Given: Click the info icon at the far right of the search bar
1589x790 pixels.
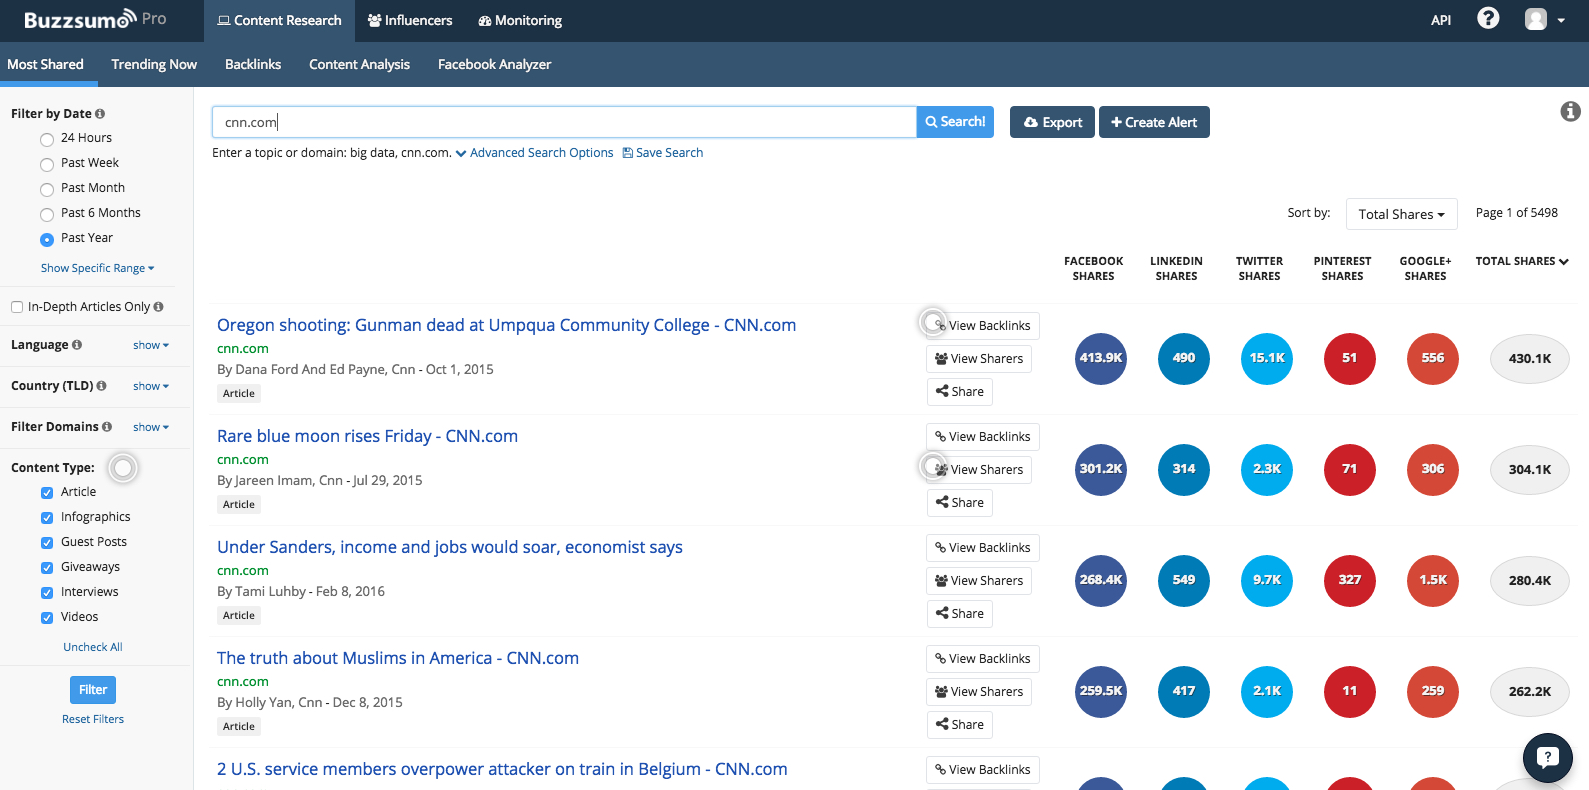Looking at the screenshot, I should (x=1571, y=111).
